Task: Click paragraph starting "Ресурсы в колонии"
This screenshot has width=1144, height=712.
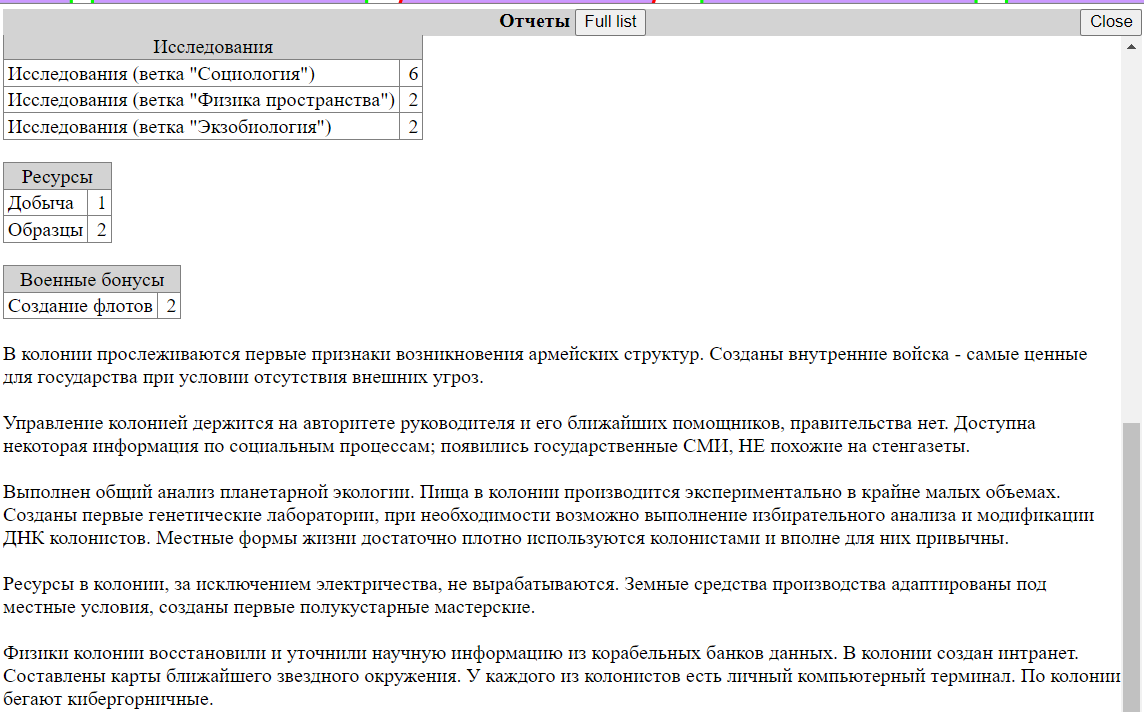Action: coord(525,595)
